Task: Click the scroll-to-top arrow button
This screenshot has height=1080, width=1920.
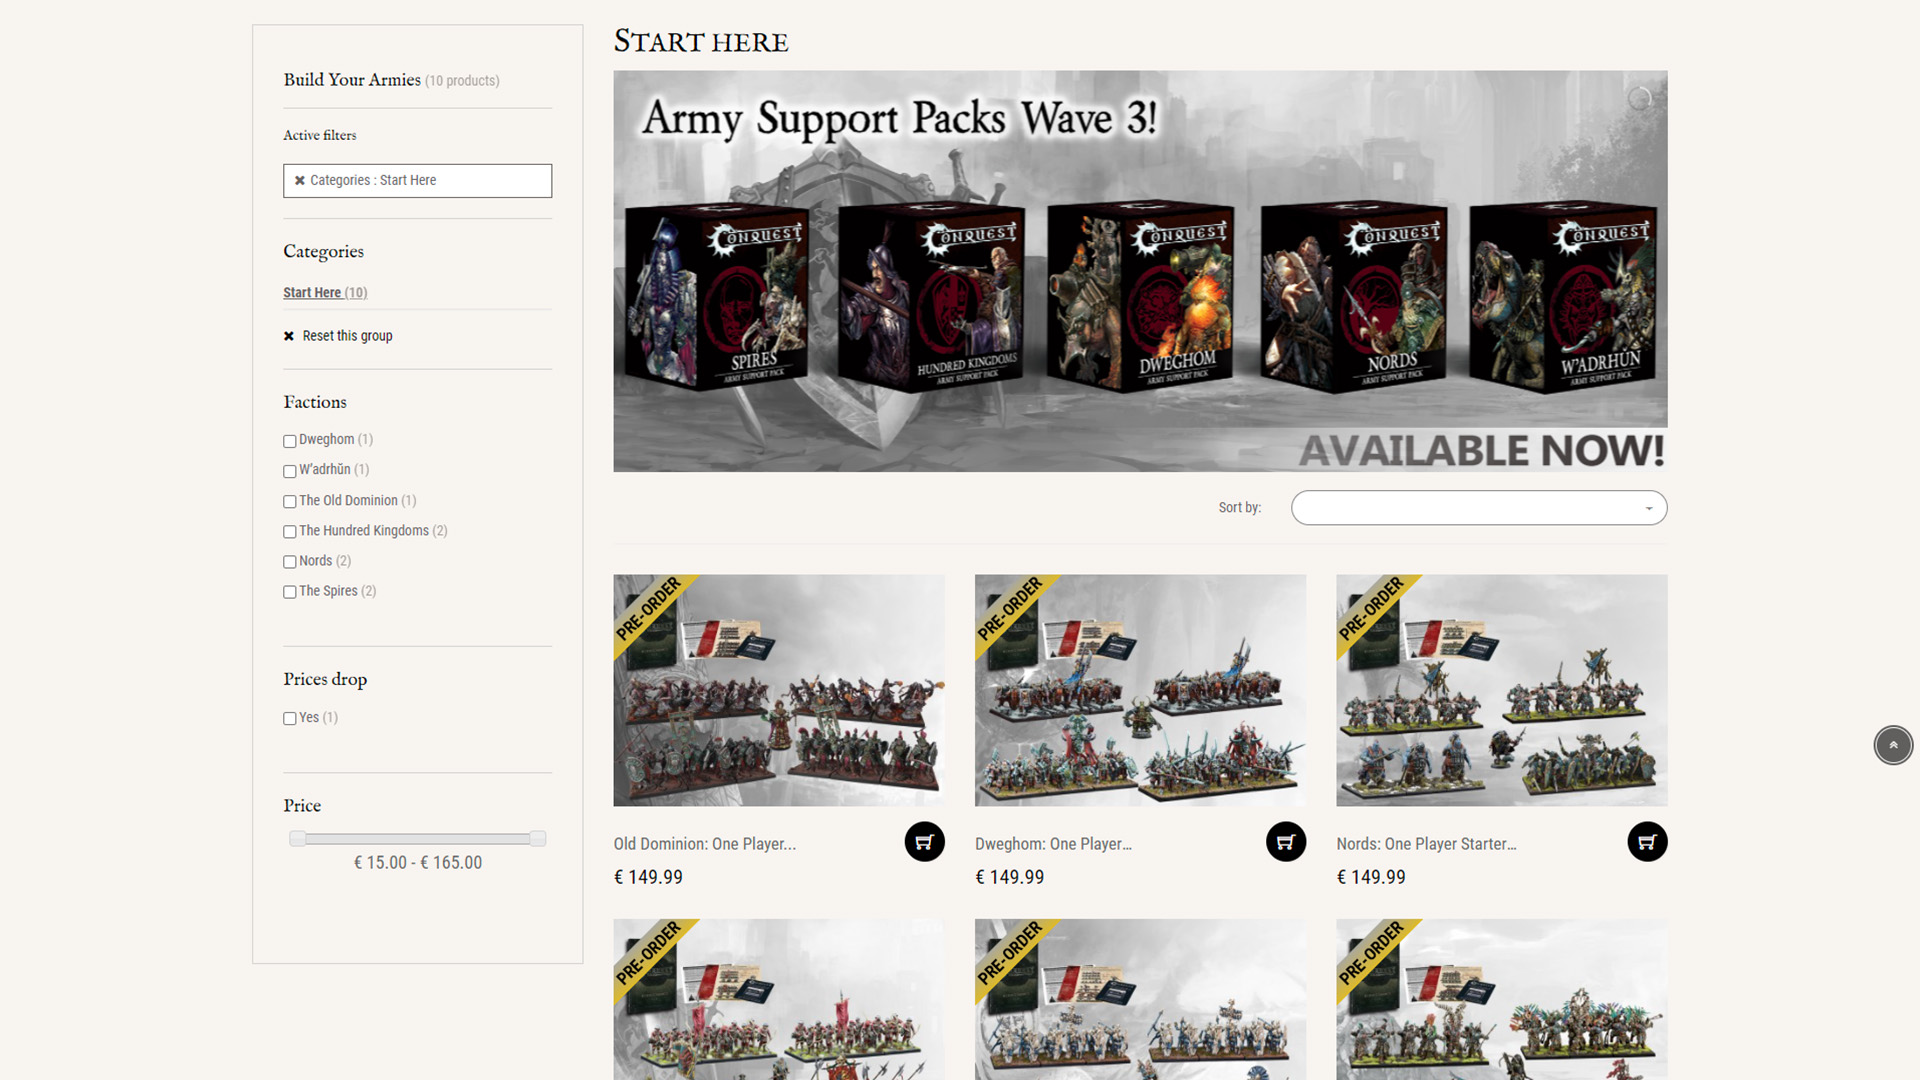Action: [x=1892, y=745]
